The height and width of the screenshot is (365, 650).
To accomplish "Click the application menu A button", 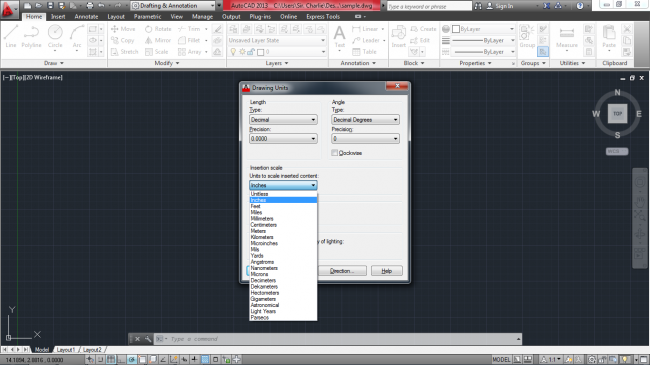I will point(8,10).
